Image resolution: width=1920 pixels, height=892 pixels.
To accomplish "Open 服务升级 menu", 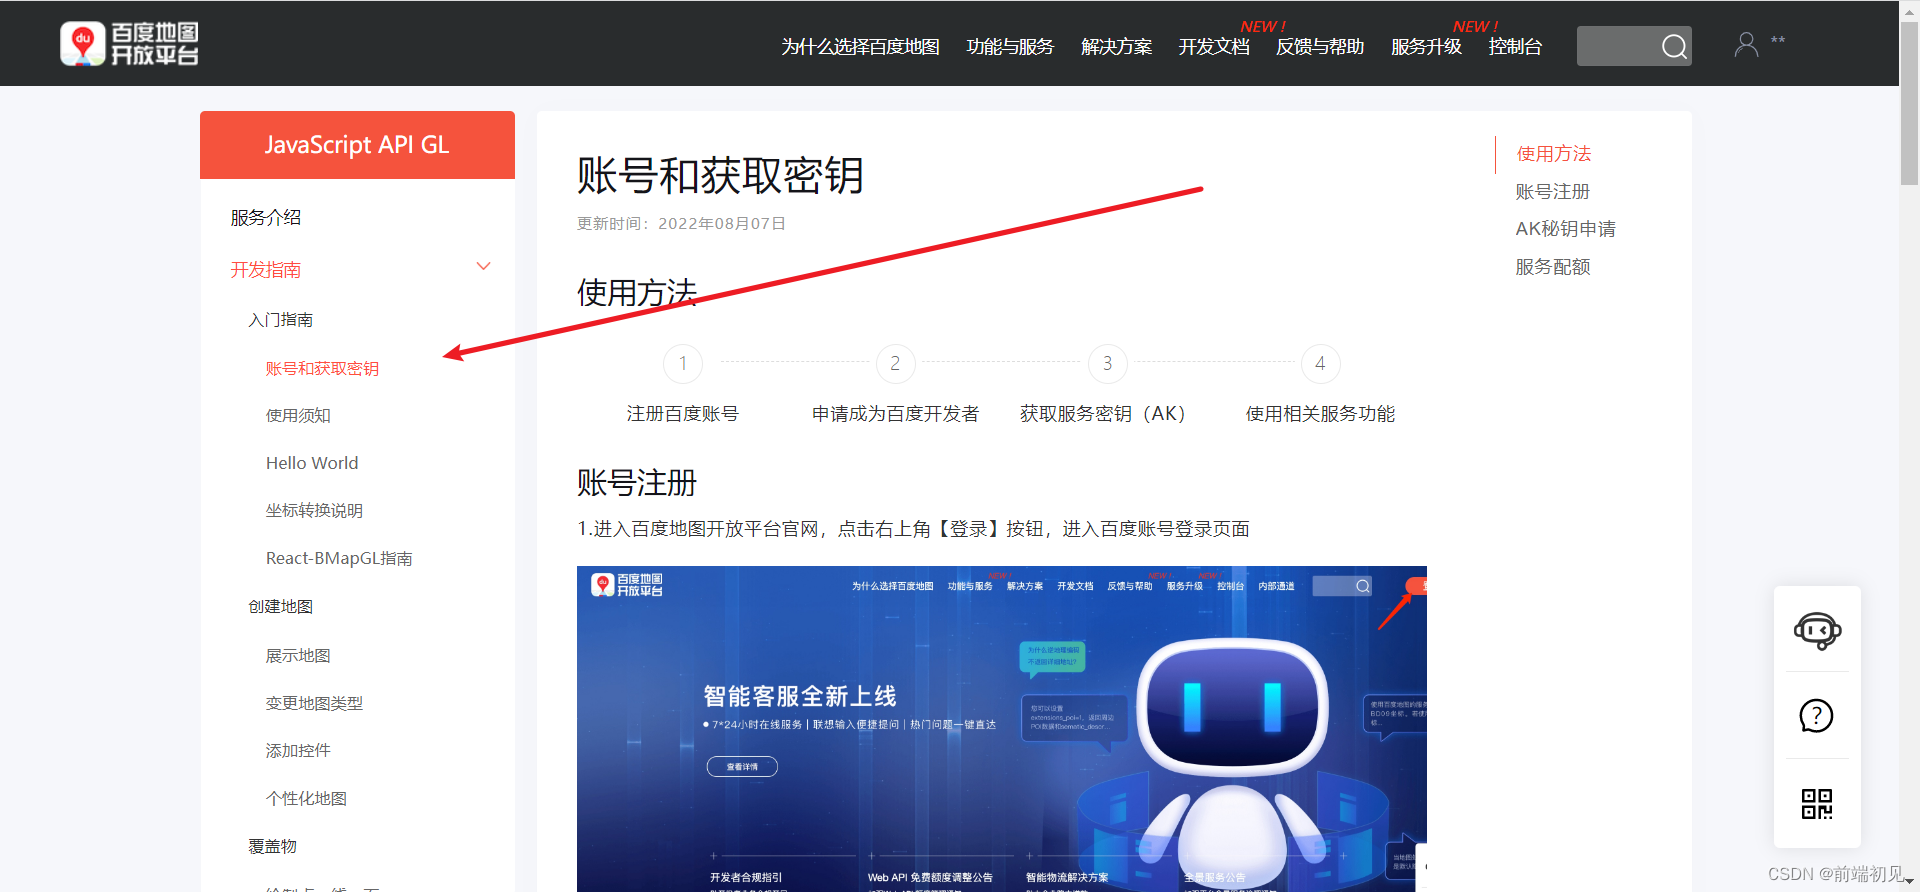I will coord(1426,47).
